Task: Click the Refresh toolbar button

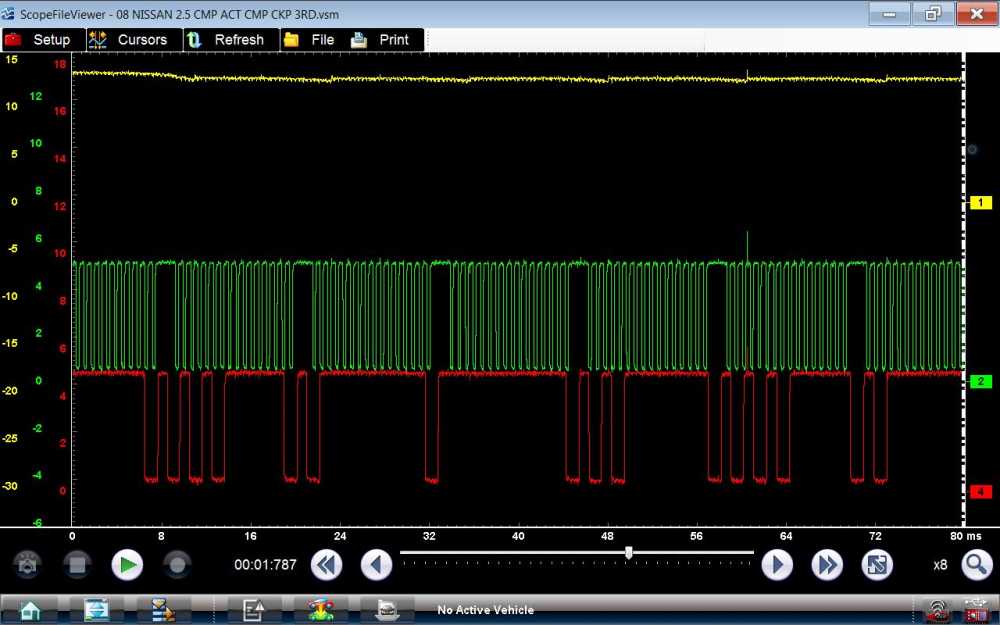Action: pyautogui.click(x=226, y=40)
